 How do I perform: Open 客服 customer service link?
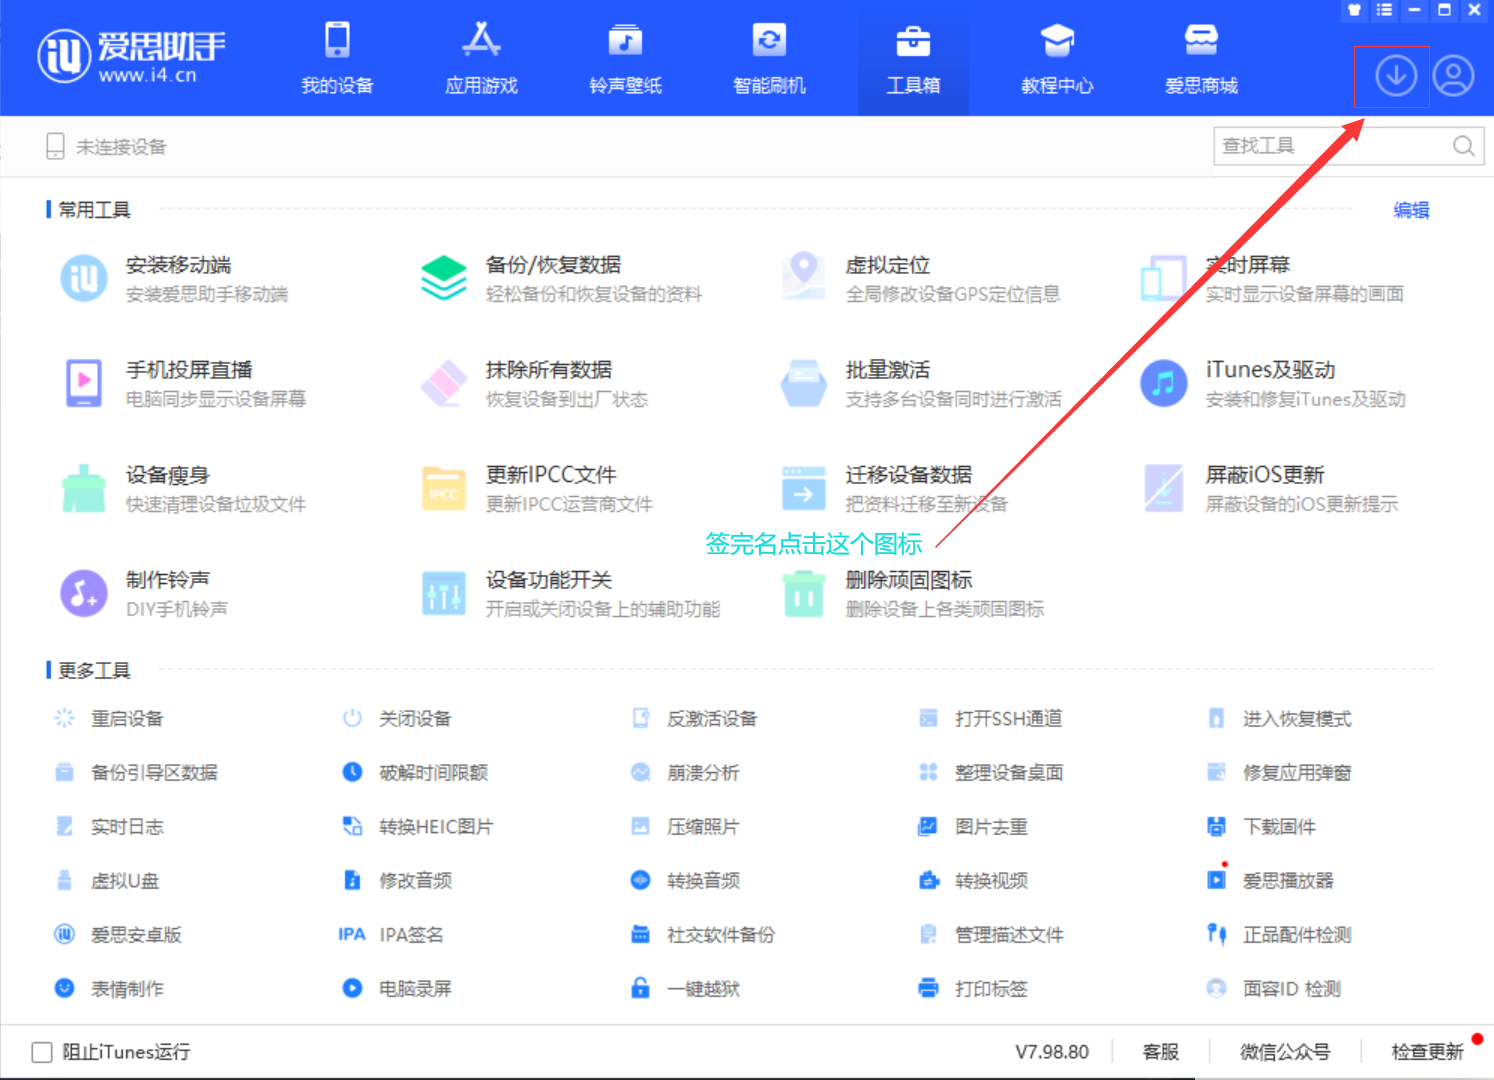[1160, 1052]
